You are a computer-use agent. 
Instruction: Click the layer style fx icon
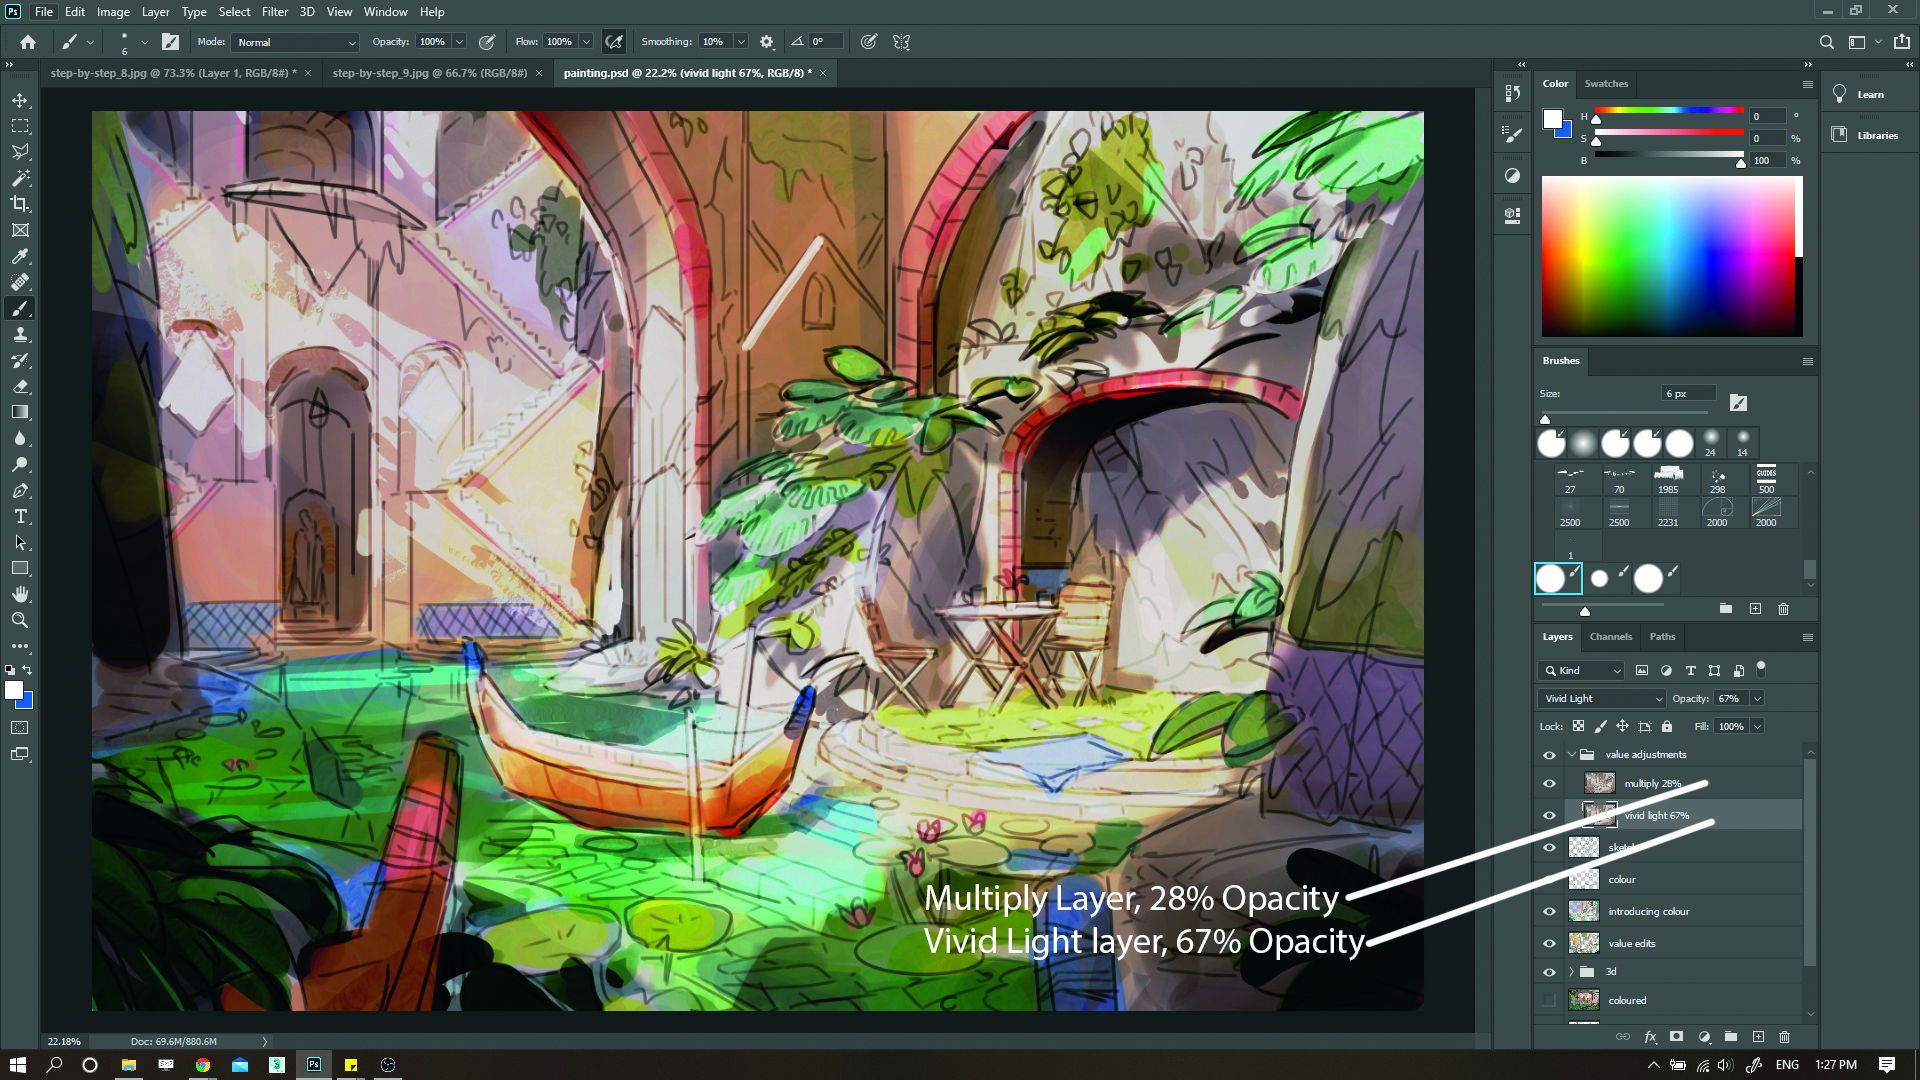[1650, 1037]
